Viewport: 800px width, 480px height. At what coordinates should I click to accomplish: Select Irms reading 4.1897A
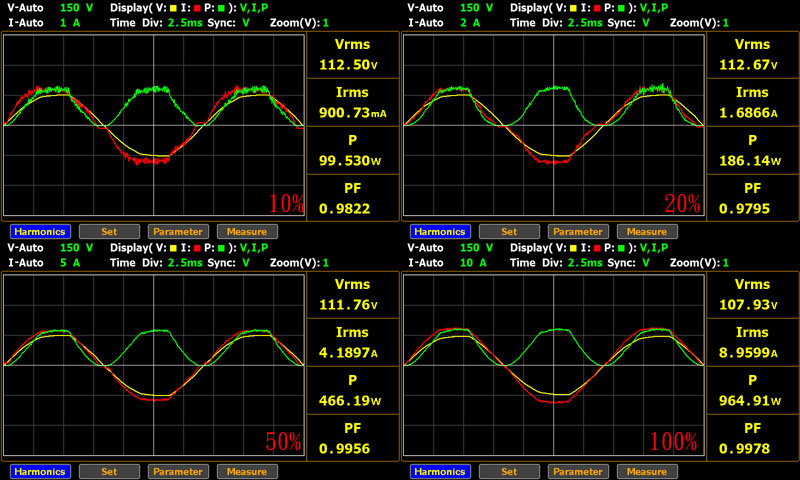348,352
